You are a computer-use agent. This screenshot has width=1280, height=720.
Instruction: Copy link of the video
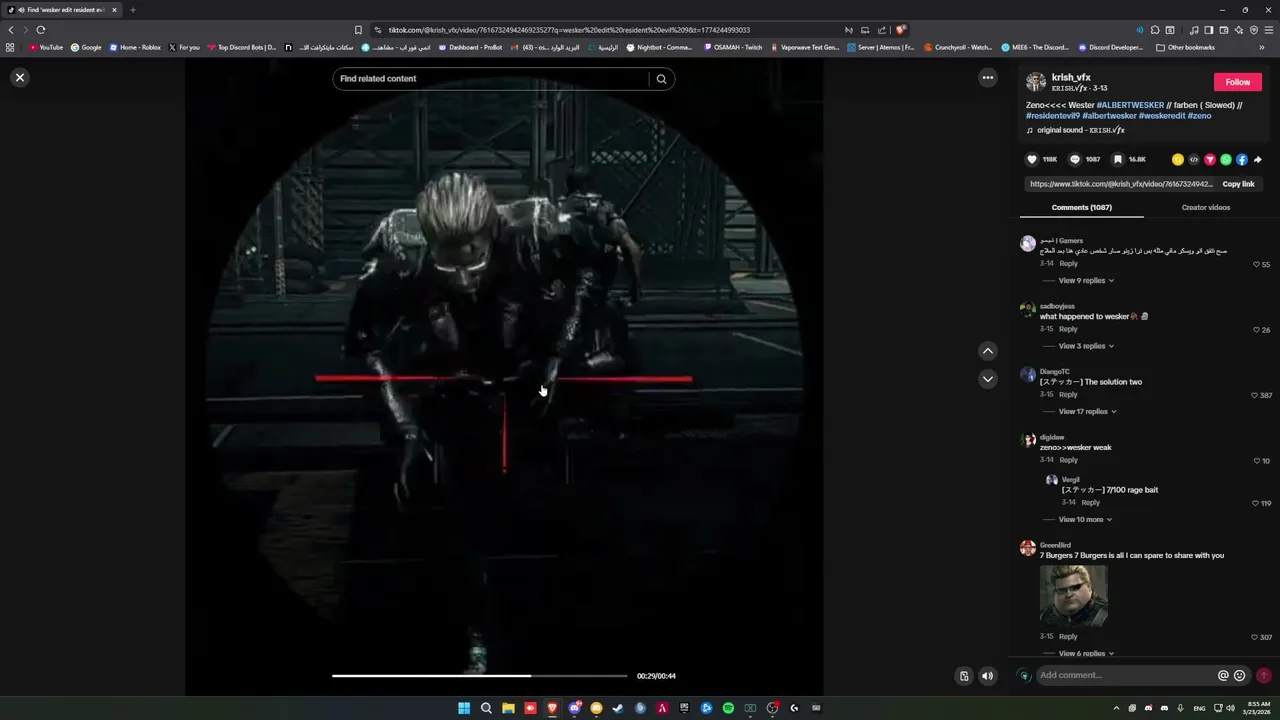point(1238,184)
